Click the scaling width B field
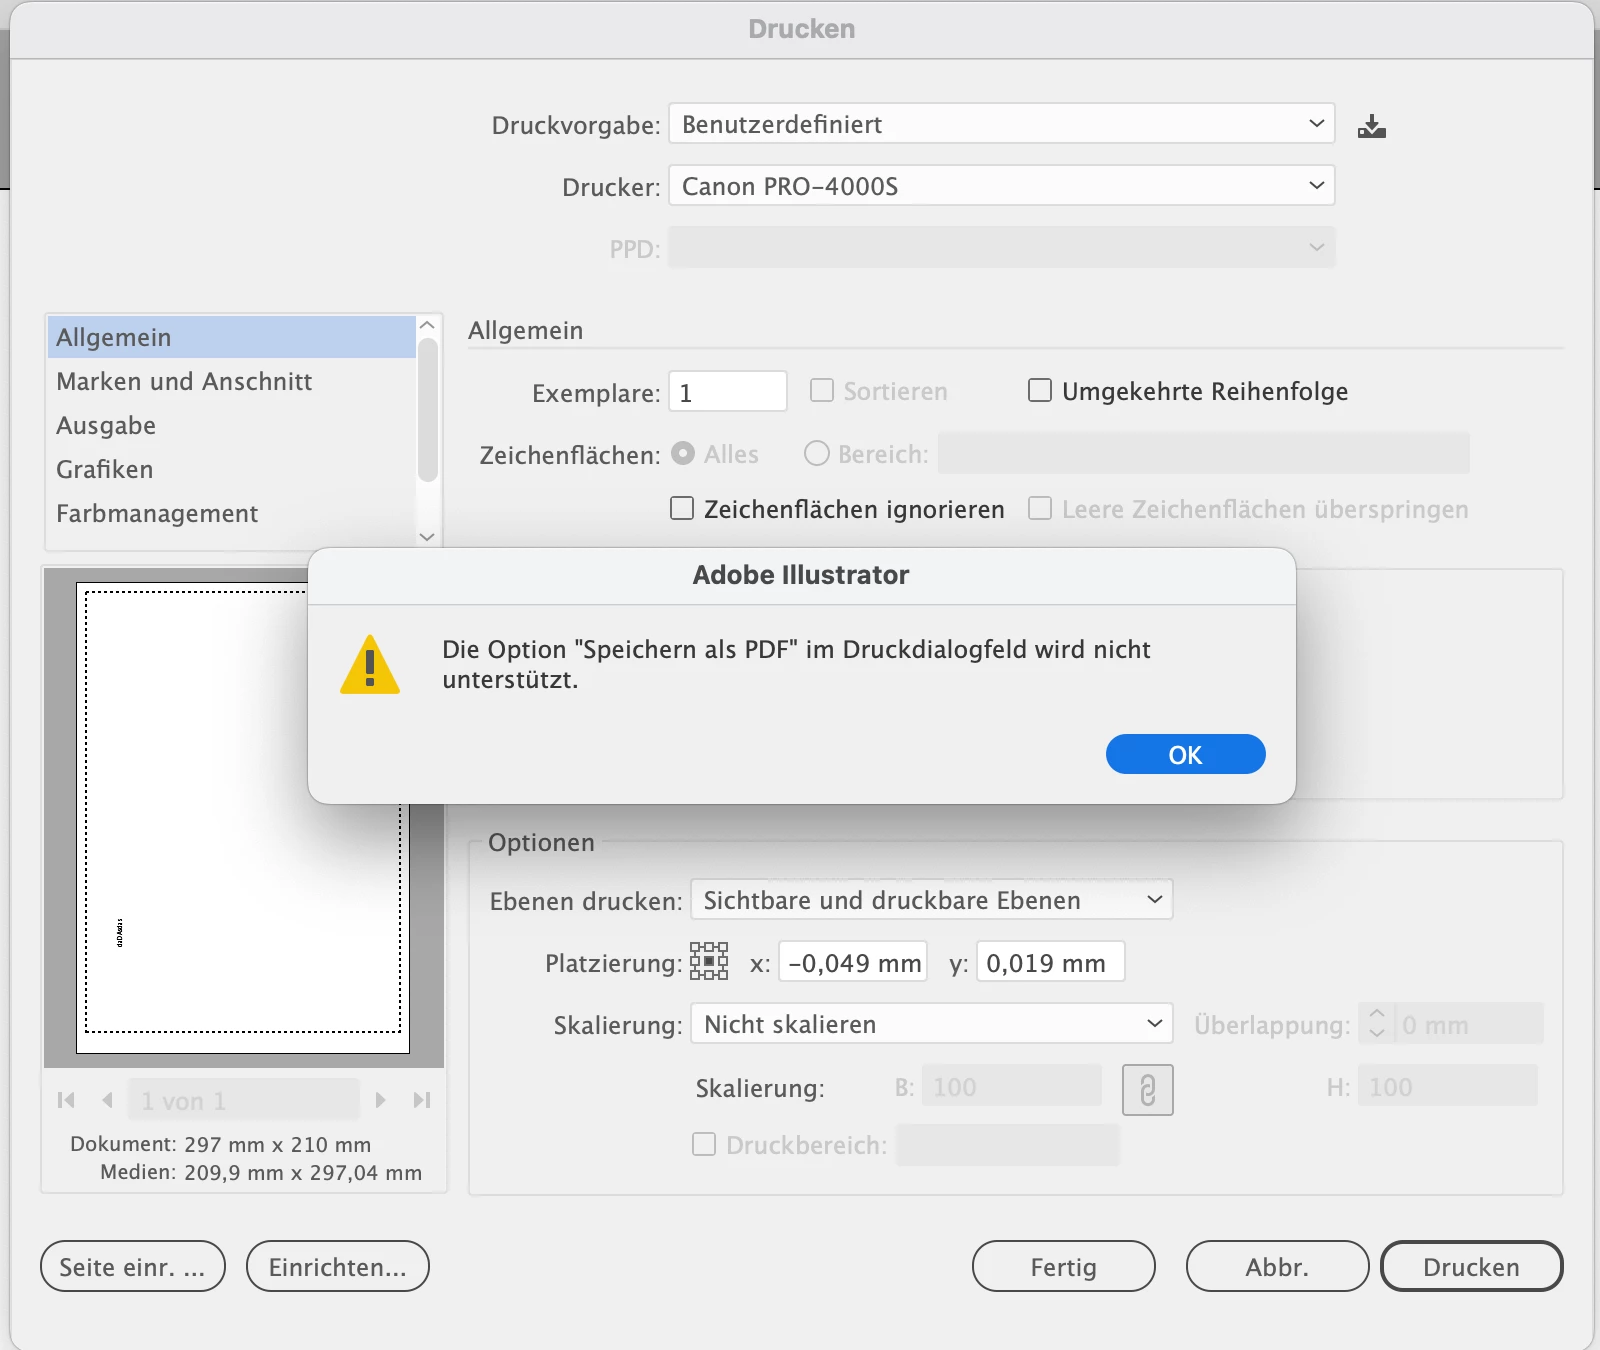Screen dimensions: 1600x1350 point(1011,1085)
